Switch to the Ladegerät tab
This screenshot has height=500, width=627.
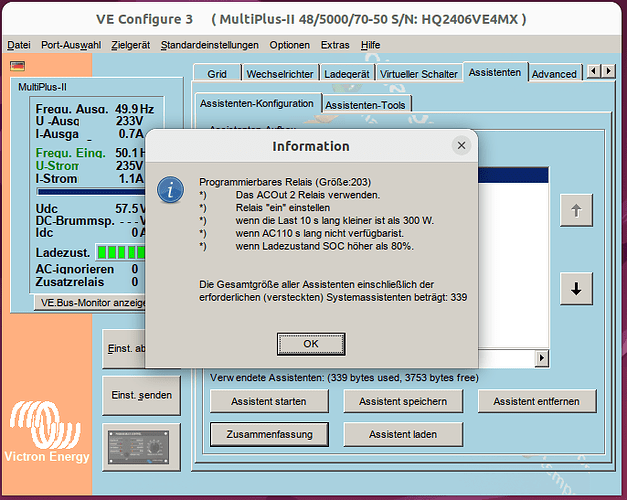pyautogui.click(x=347, y=74)
